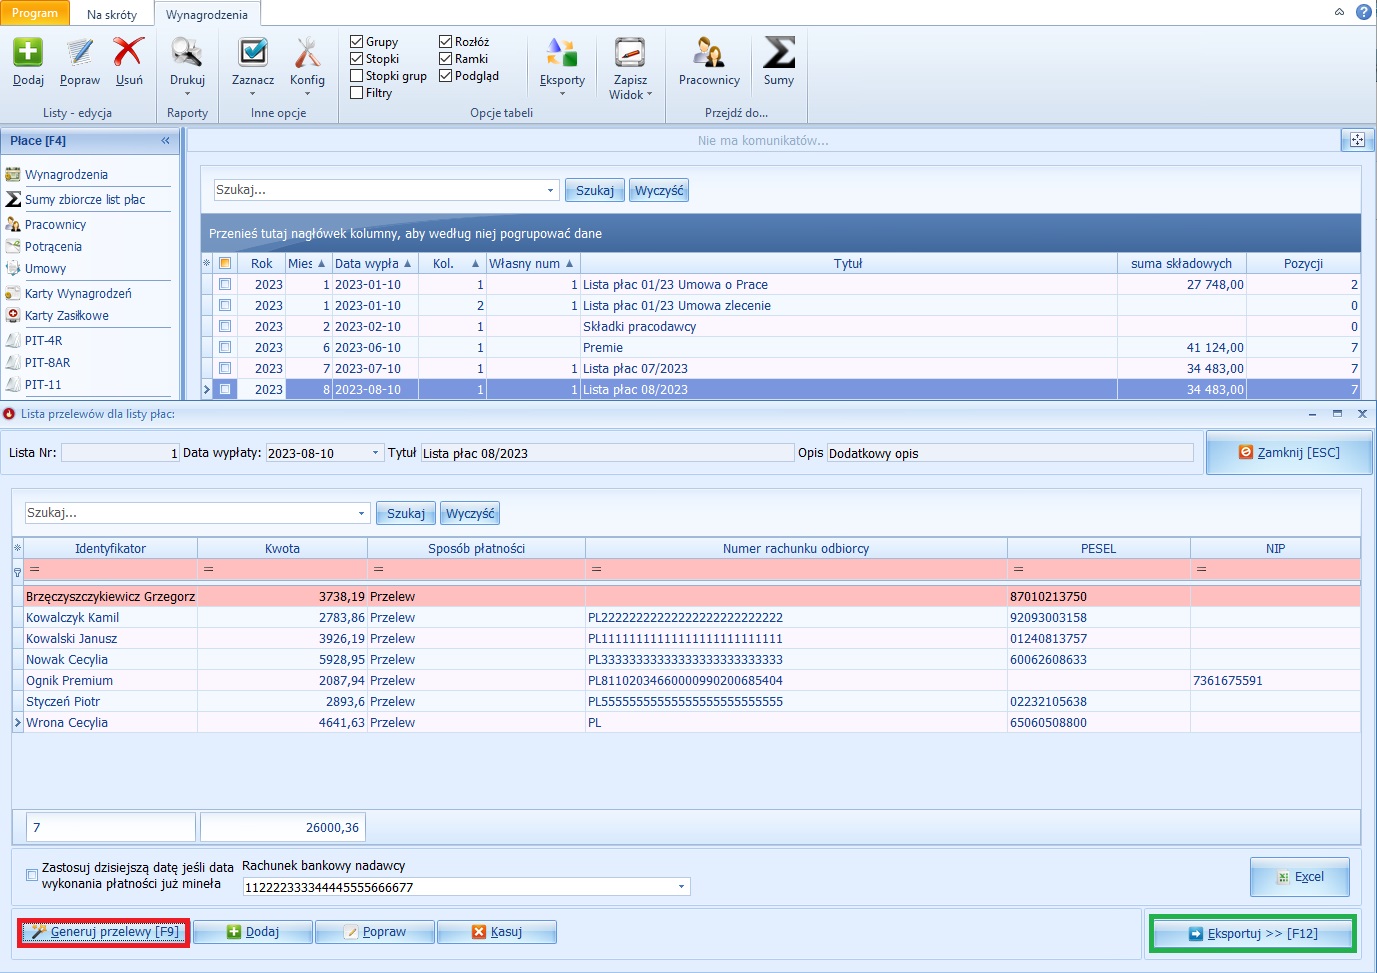Viewport: 1377px width, 973px height.
Task: Click the Eksportuj >> [F12] button
Action: click(1252, 933)
